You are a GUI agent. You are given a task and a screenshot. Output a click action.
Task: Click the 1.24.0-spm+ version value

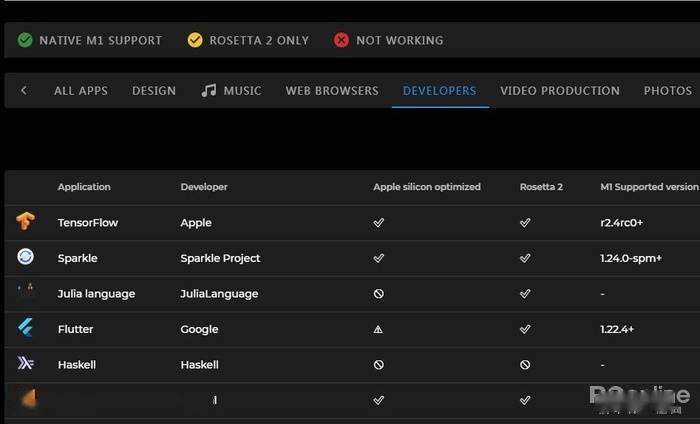[x=631, y=258]
